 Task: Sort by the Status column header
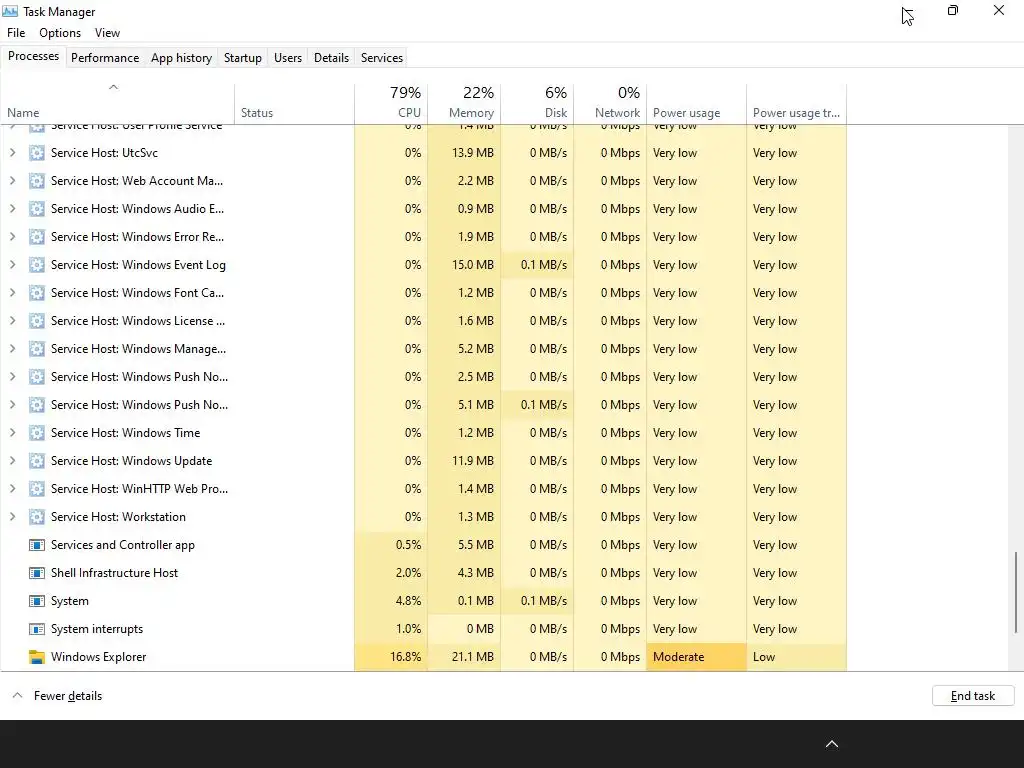click(295, 104)
